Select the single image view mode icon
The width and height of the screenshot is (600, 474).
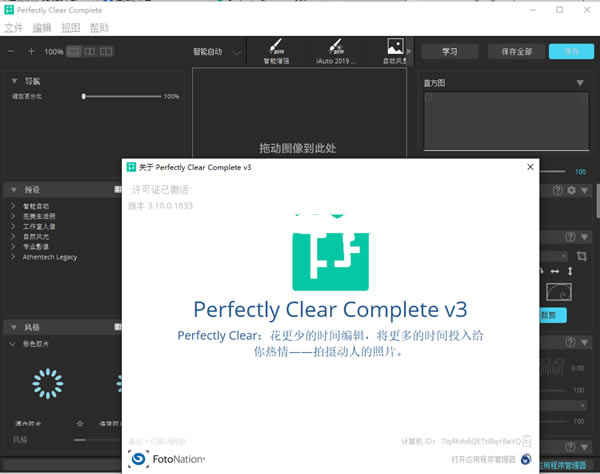coord(74,51)
